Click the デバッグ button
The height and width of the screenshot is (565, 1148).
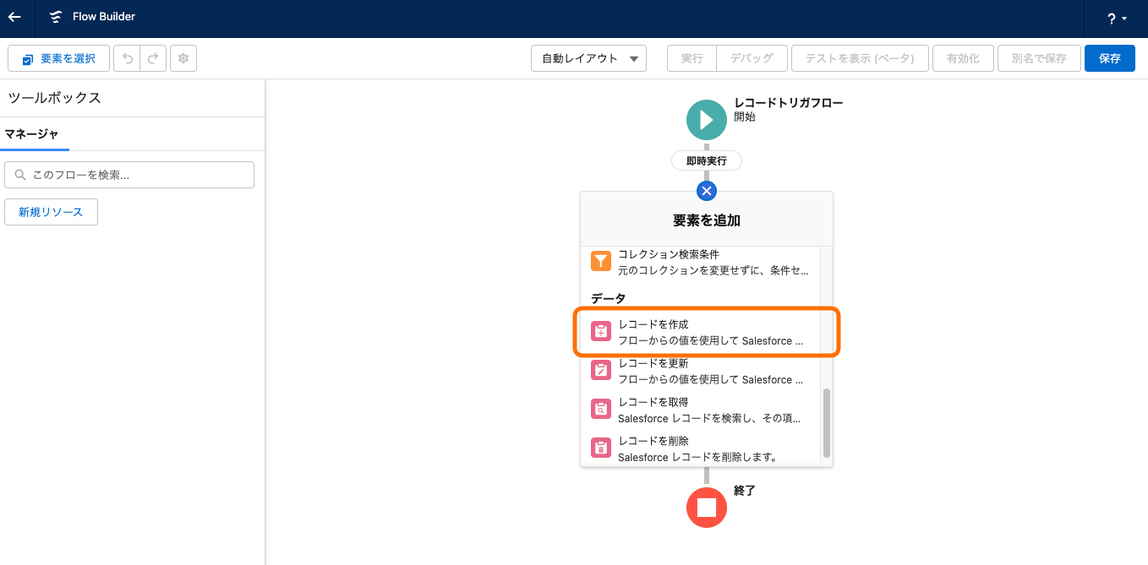pyautogui.click(x=751, y=59)
